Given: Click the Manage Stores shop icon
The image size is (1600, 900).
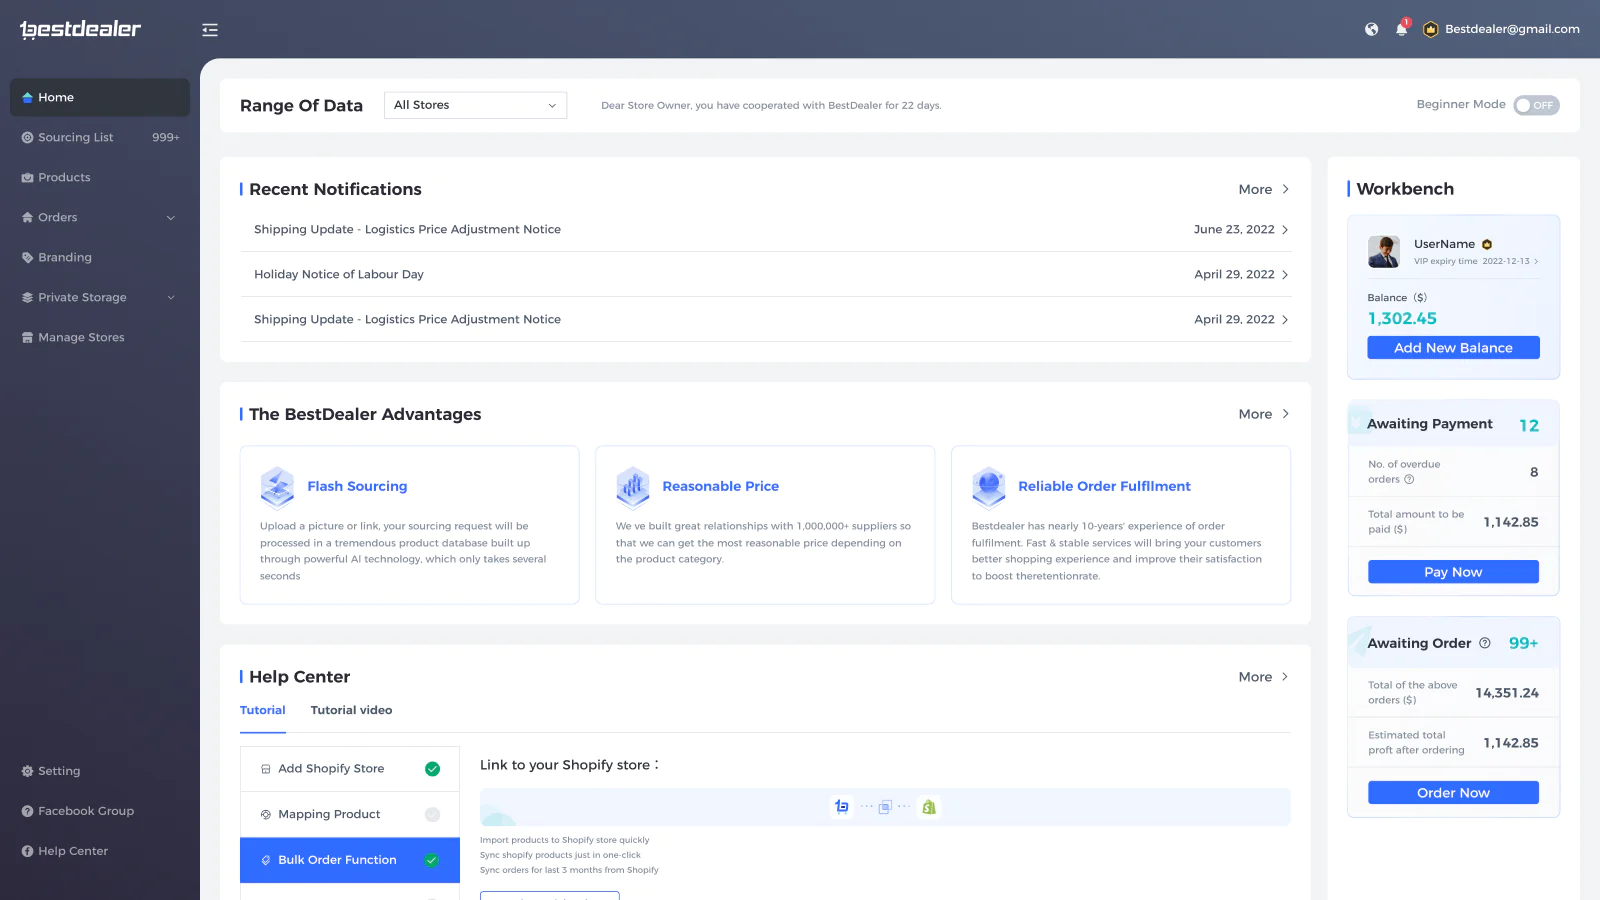Looking at the screenshot, I should [28, 337].
